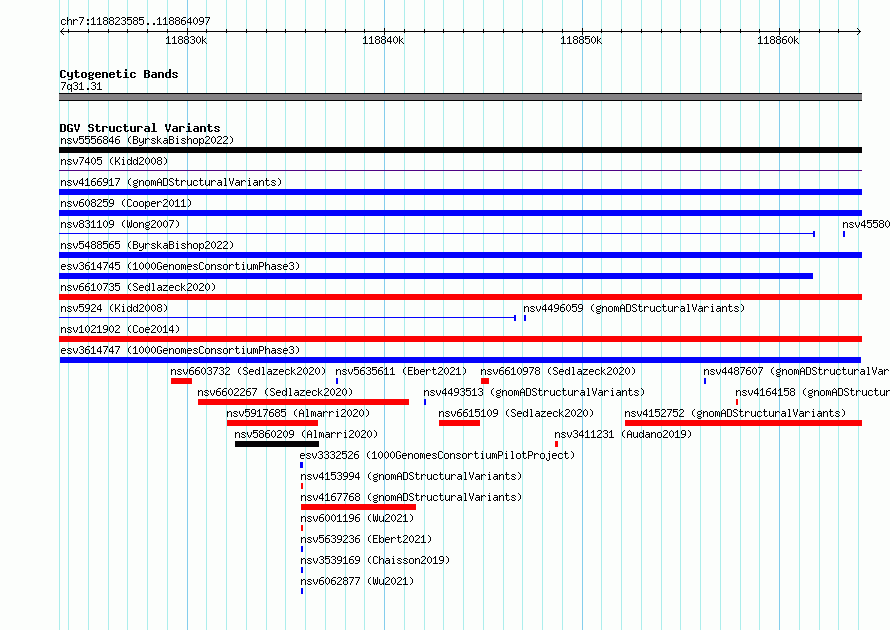Viewport: 890px width, 630px height.
Task: Click the black nsv5556846 variant bar
Action: coord(460,150)
